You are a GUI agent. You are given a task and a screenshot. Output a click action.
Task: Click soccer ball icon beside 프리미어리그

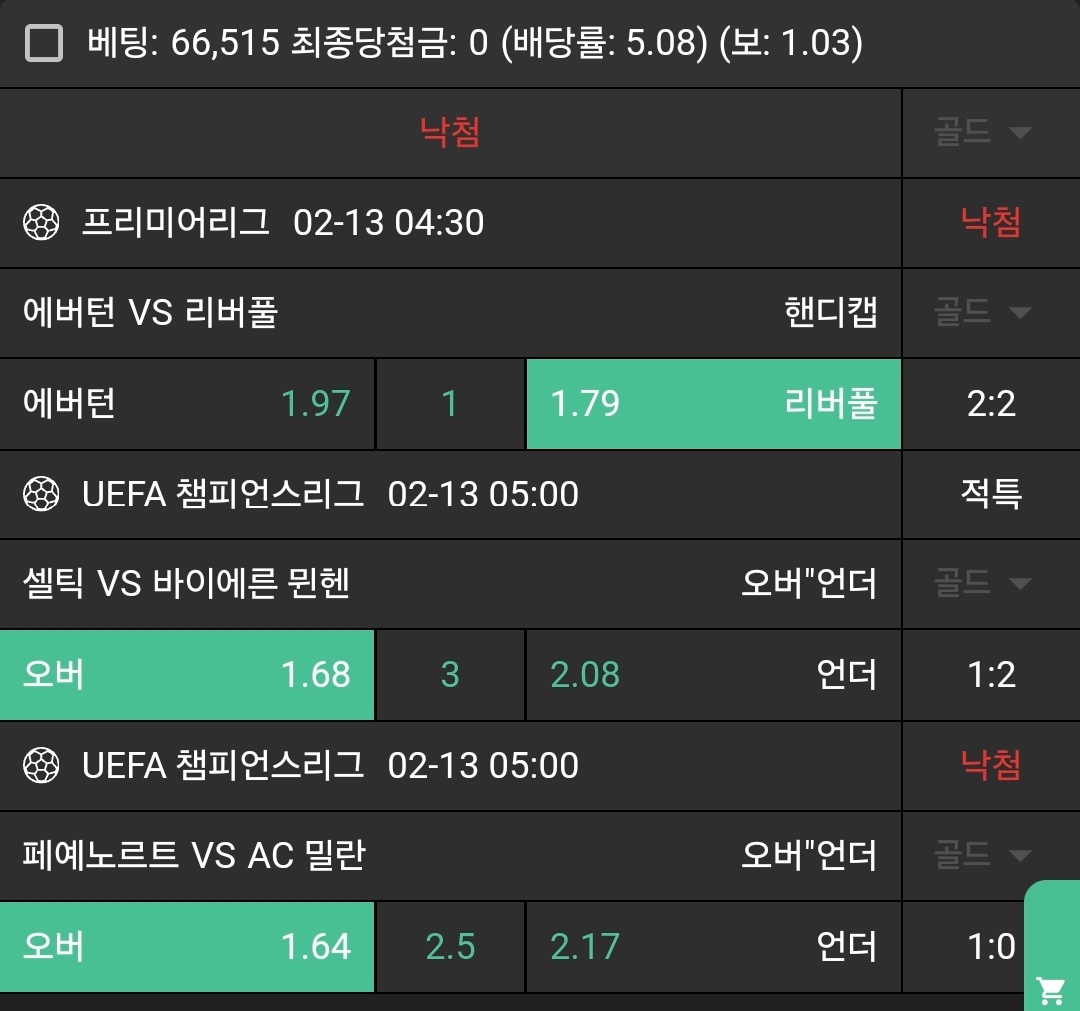click(x=41, y=222)
